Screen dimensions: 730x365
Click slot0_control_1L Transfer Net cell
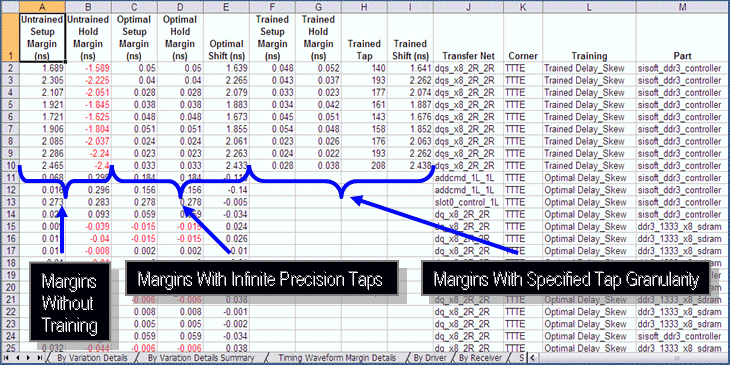[x=468, y=202]
